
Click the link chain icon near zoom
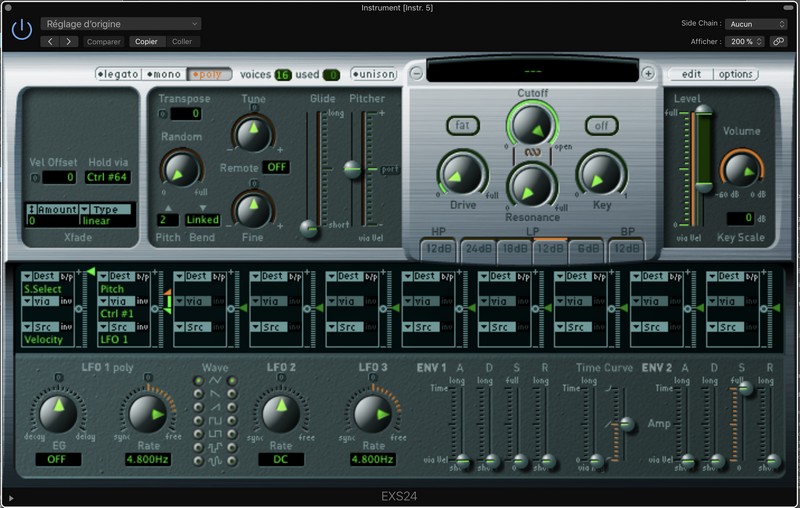[778, 41]
